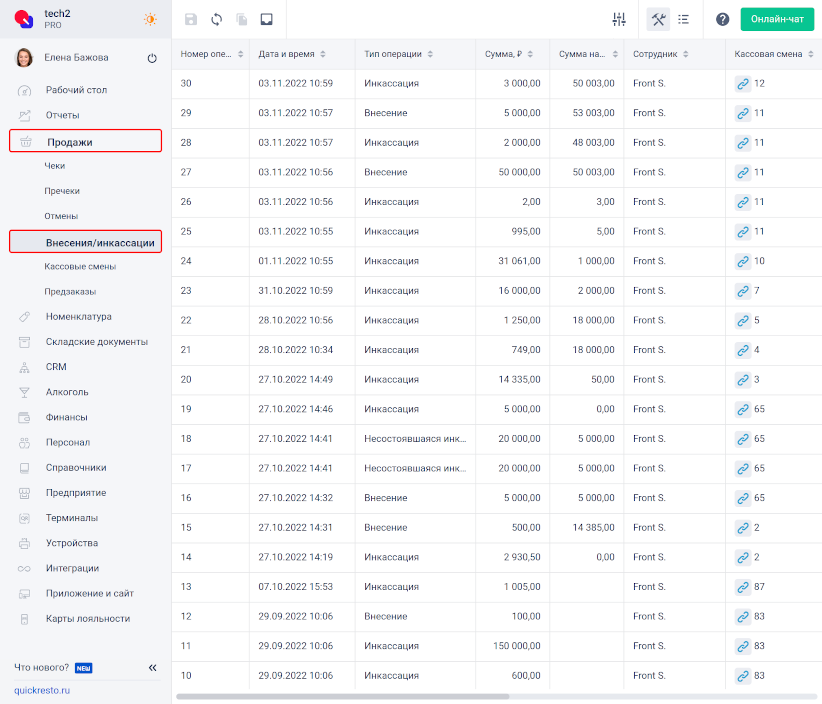
Task: Visit quickresto.ru link
Action: click(42, 690)
